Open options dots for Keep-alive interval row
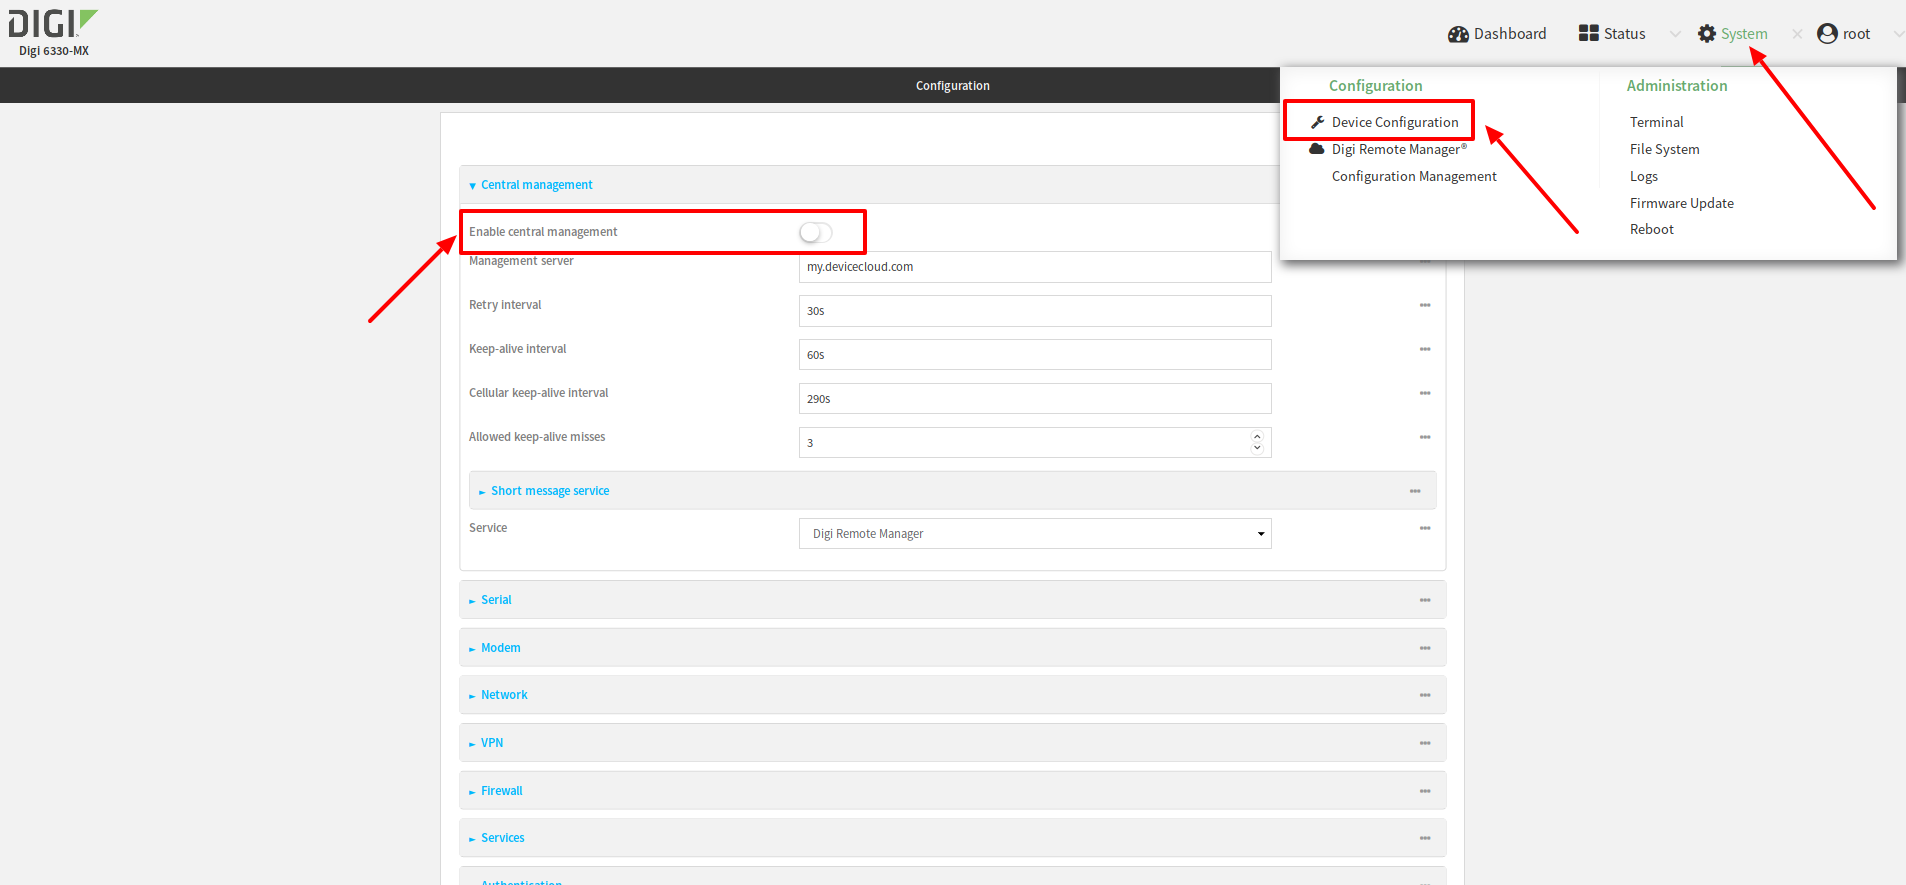The height and width of the screenshot is (885, 1906). 1425,349
